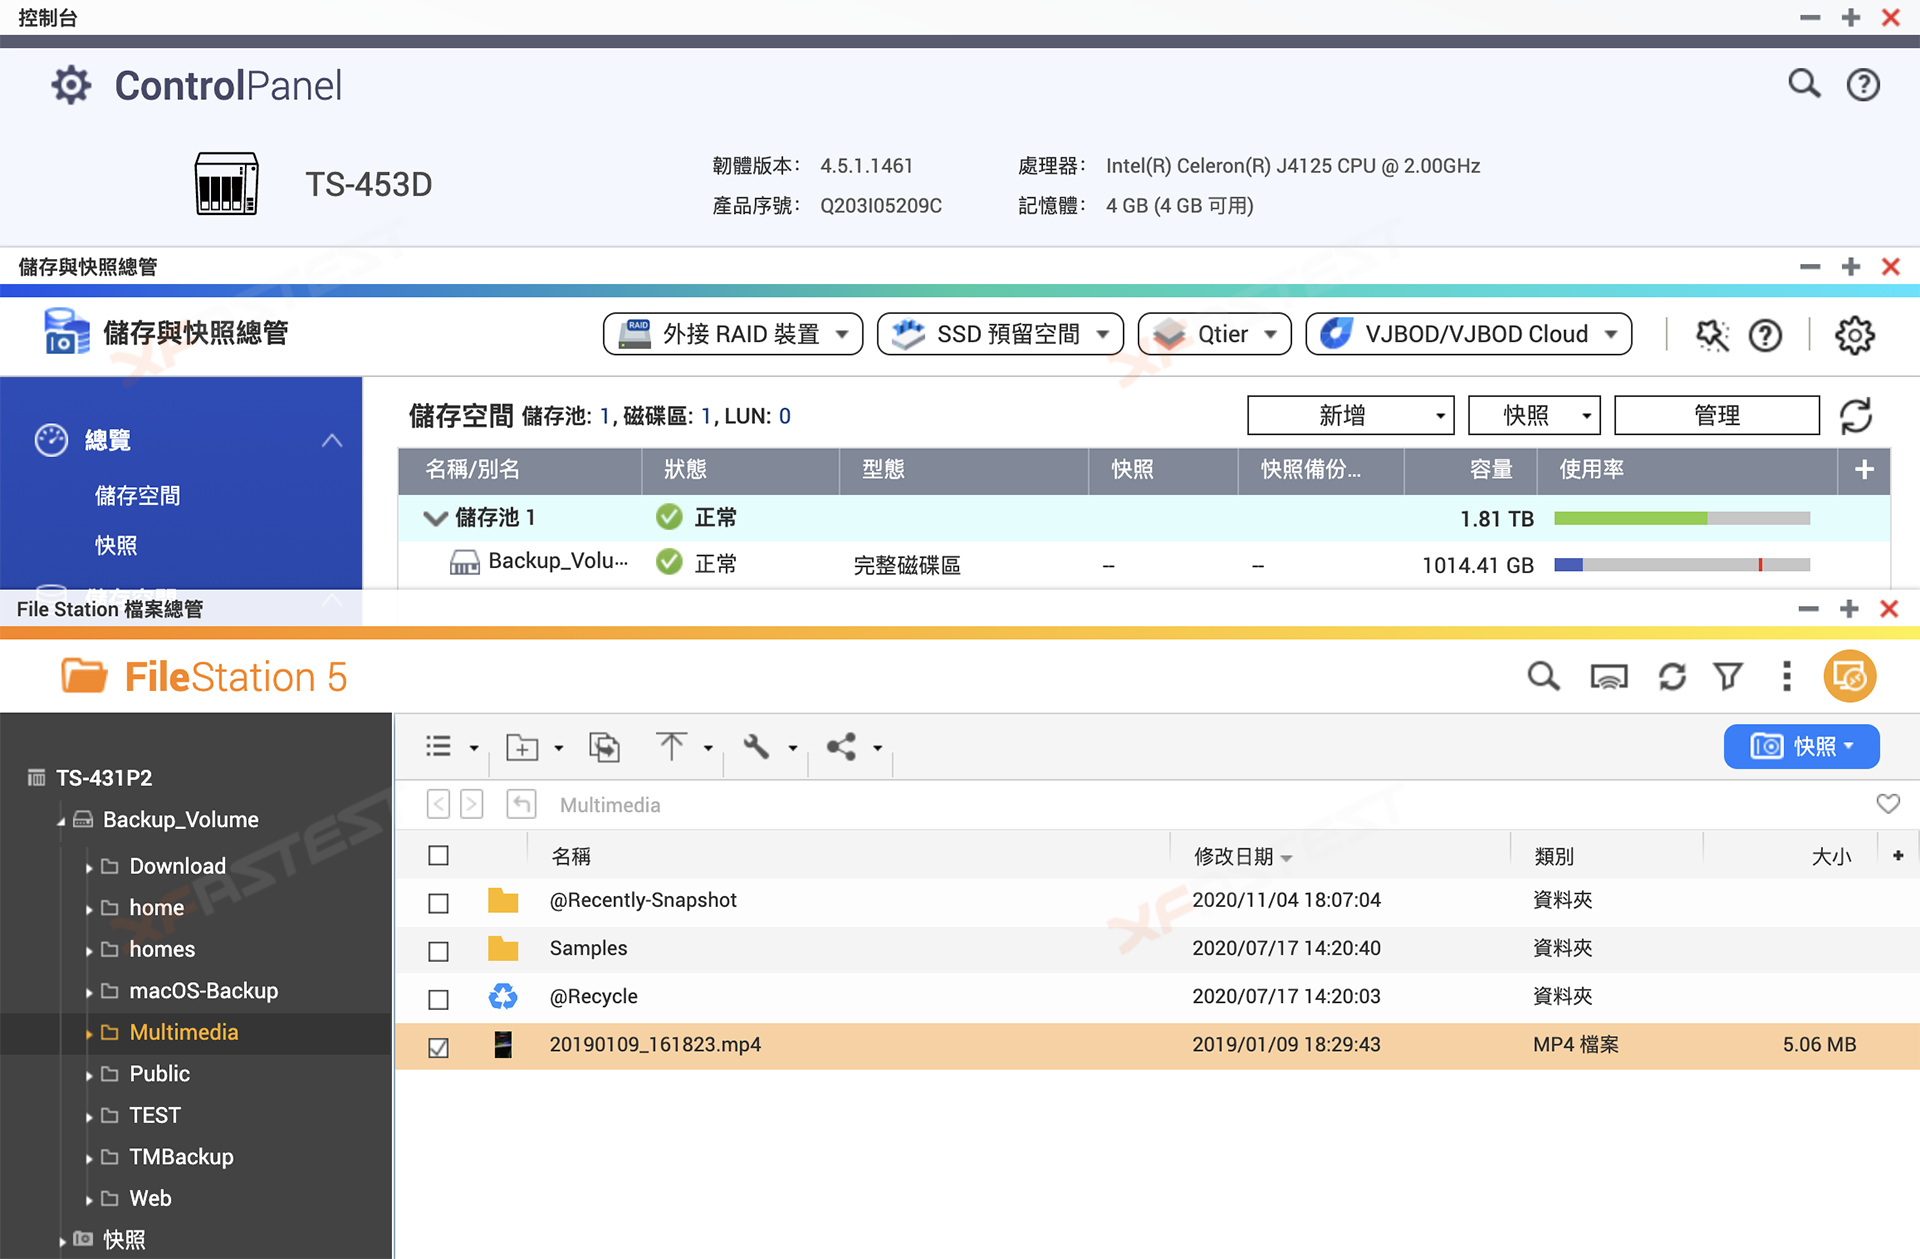Click the 類別 column header
The height and width of the screenshot is (1259, 1920).
click(1554, 857)
